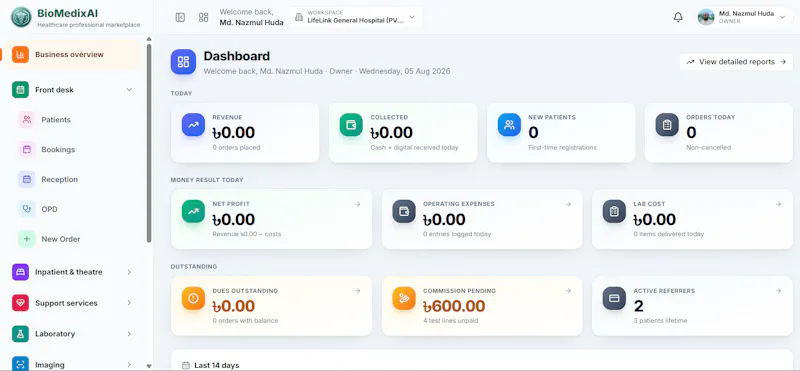800x371 pixels.
Task: Click the Operating Expenses arrow link
Action: (x=568, y=204)
